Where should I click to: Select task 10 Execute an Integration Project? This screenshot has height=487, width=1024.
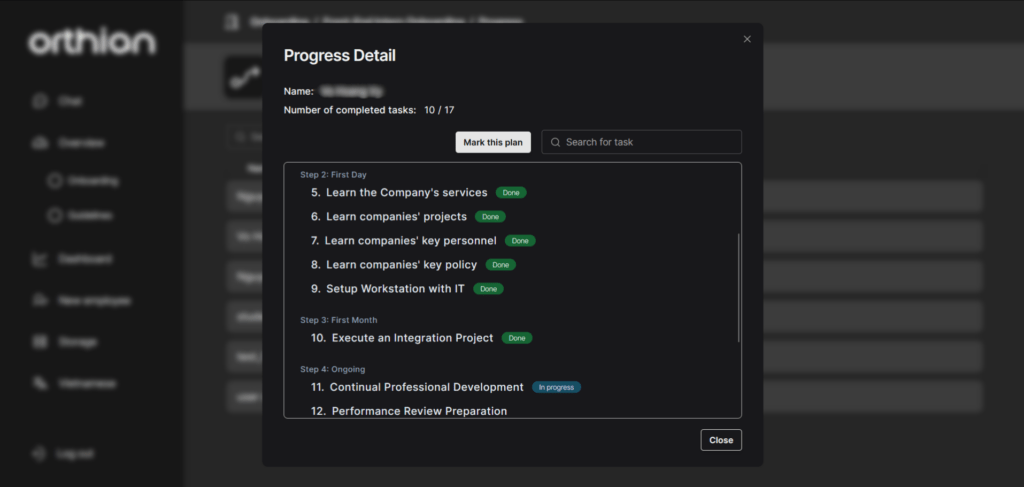[x=412, y=338]
